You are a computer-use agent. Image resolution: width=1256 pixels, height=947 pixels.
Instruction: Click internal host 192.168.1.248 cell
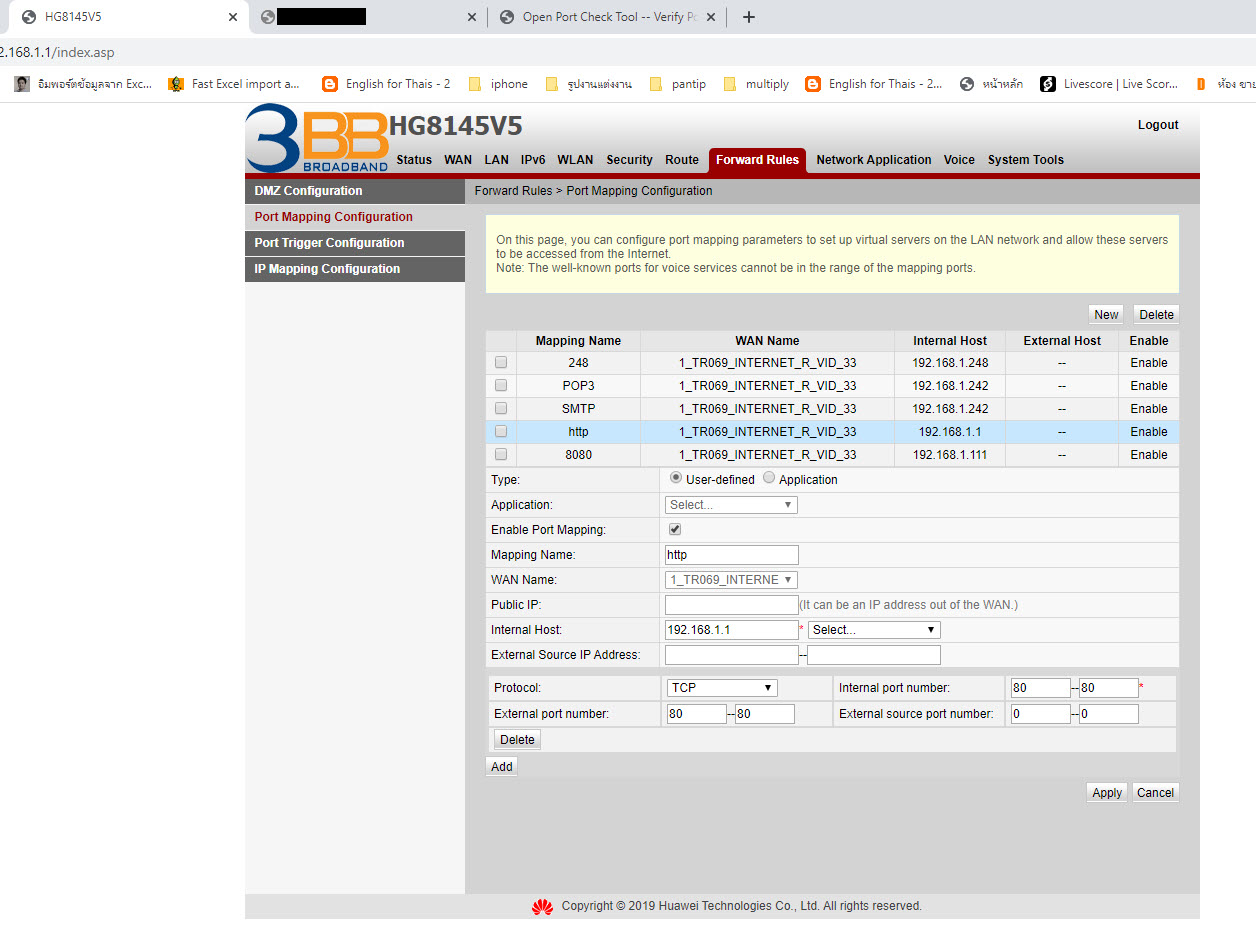pos(950,363)
